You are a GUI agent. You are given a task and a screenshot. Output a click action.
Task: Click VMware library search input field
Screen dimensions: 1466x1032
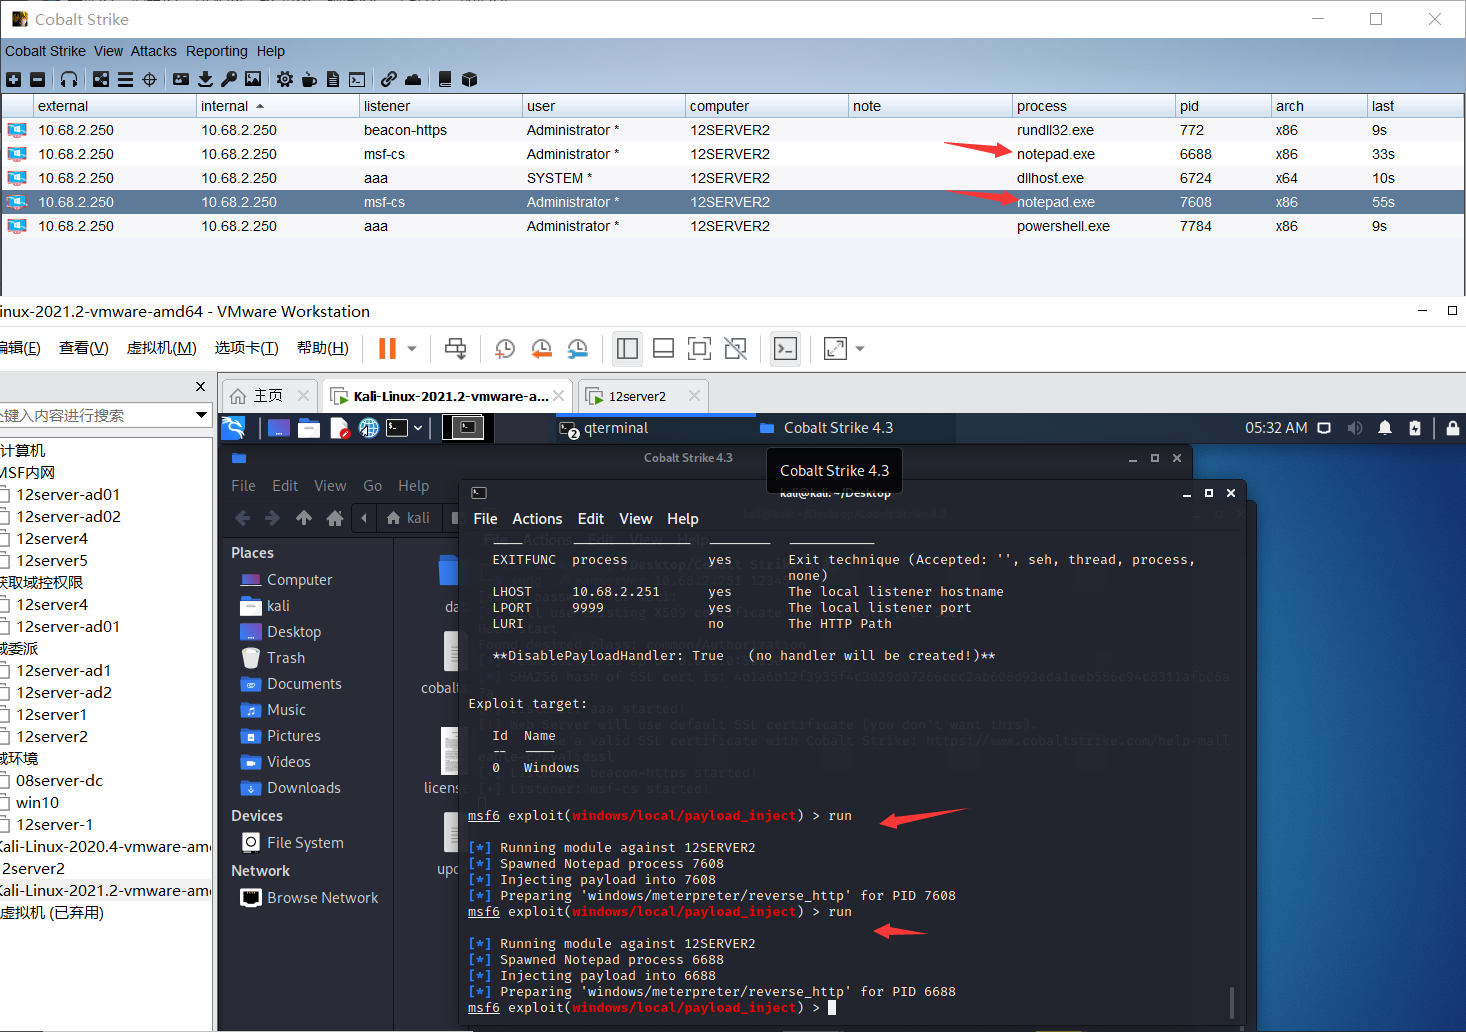pyautogui.click(x=95, y=415)
